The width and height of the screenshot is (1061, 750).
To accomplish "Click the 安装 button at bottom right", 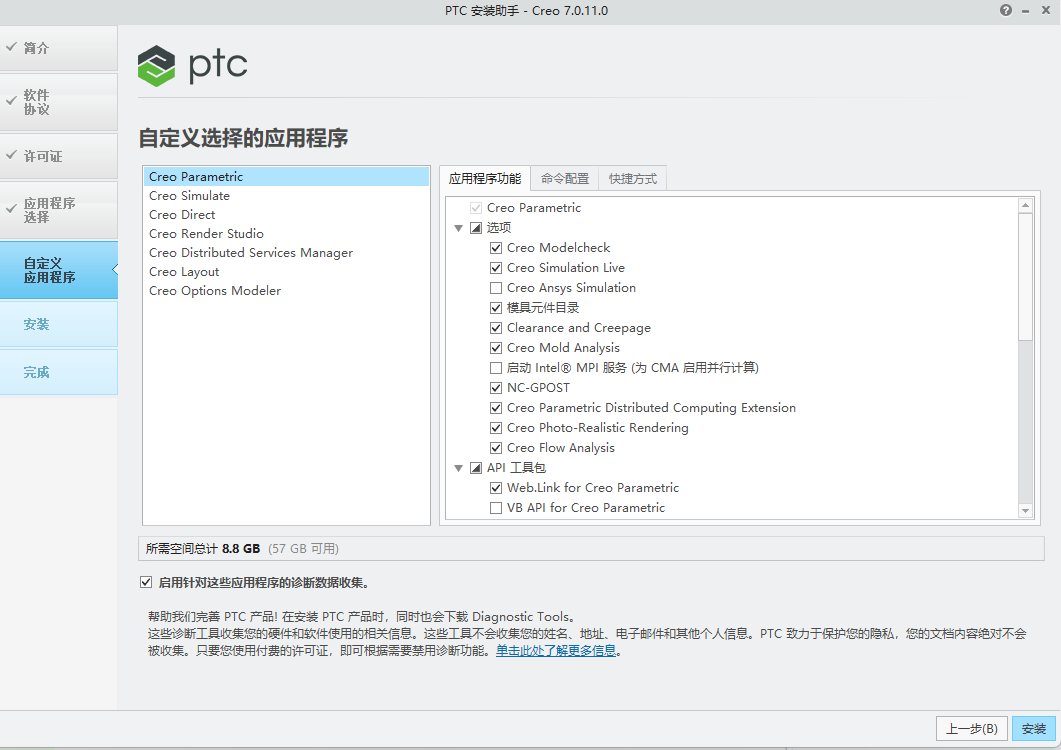I will (x=1034, y=729).
